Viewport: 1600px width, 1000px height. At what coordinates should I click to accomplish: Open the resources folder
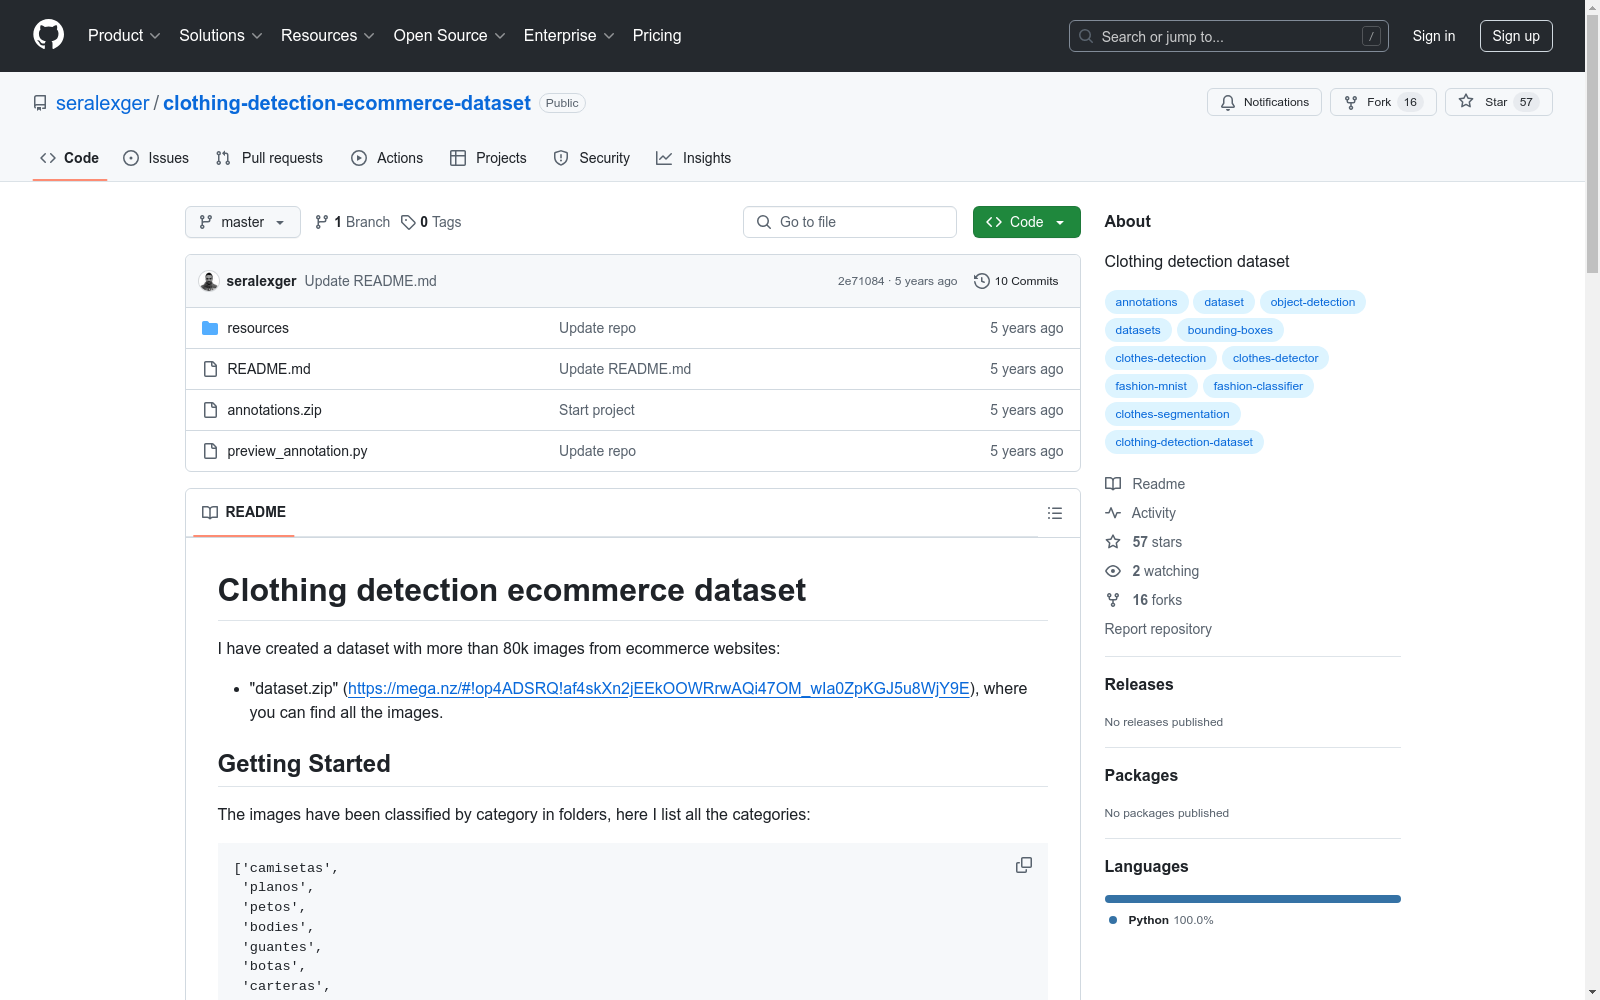click(x=258, y=328)
